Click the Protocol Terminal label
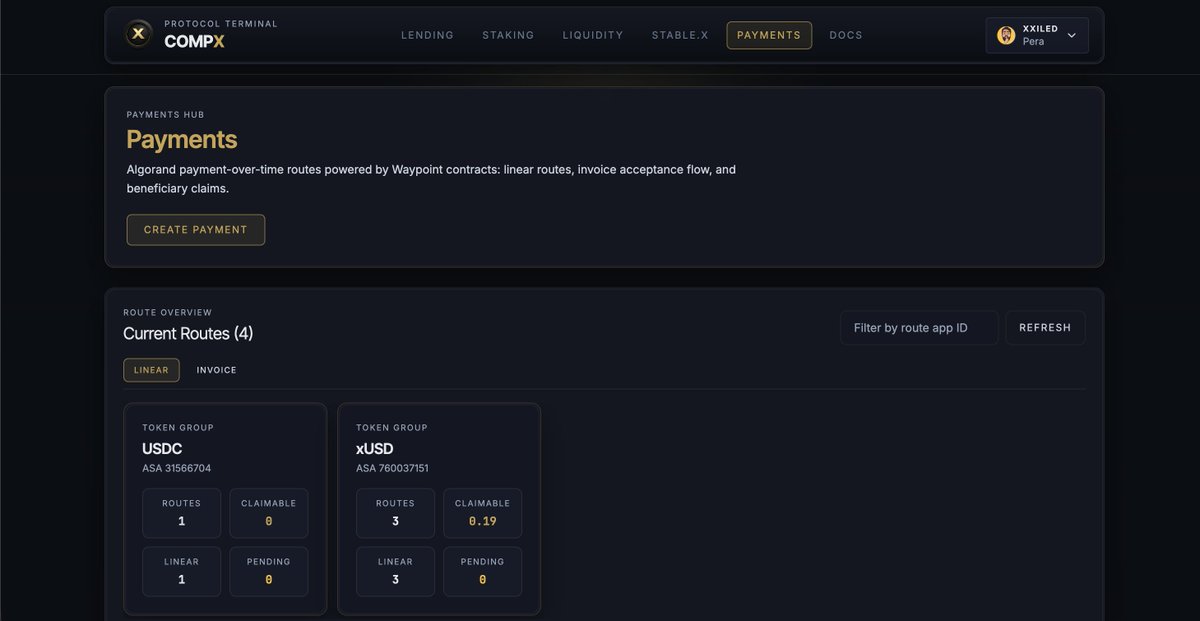Viewport: 1200px width, 621px height. point(221,24)
